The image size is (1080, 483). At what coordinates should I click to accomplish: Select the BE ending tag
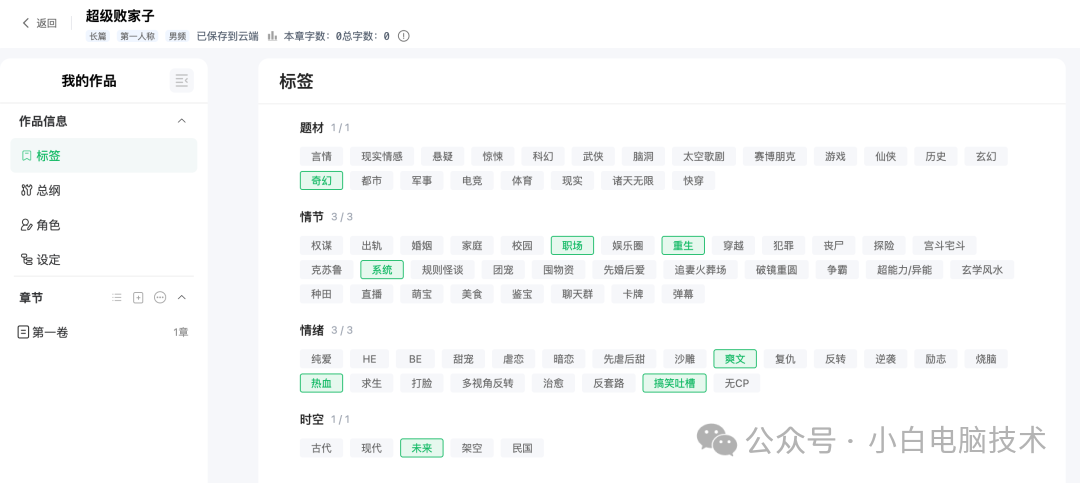click(415, 359)
